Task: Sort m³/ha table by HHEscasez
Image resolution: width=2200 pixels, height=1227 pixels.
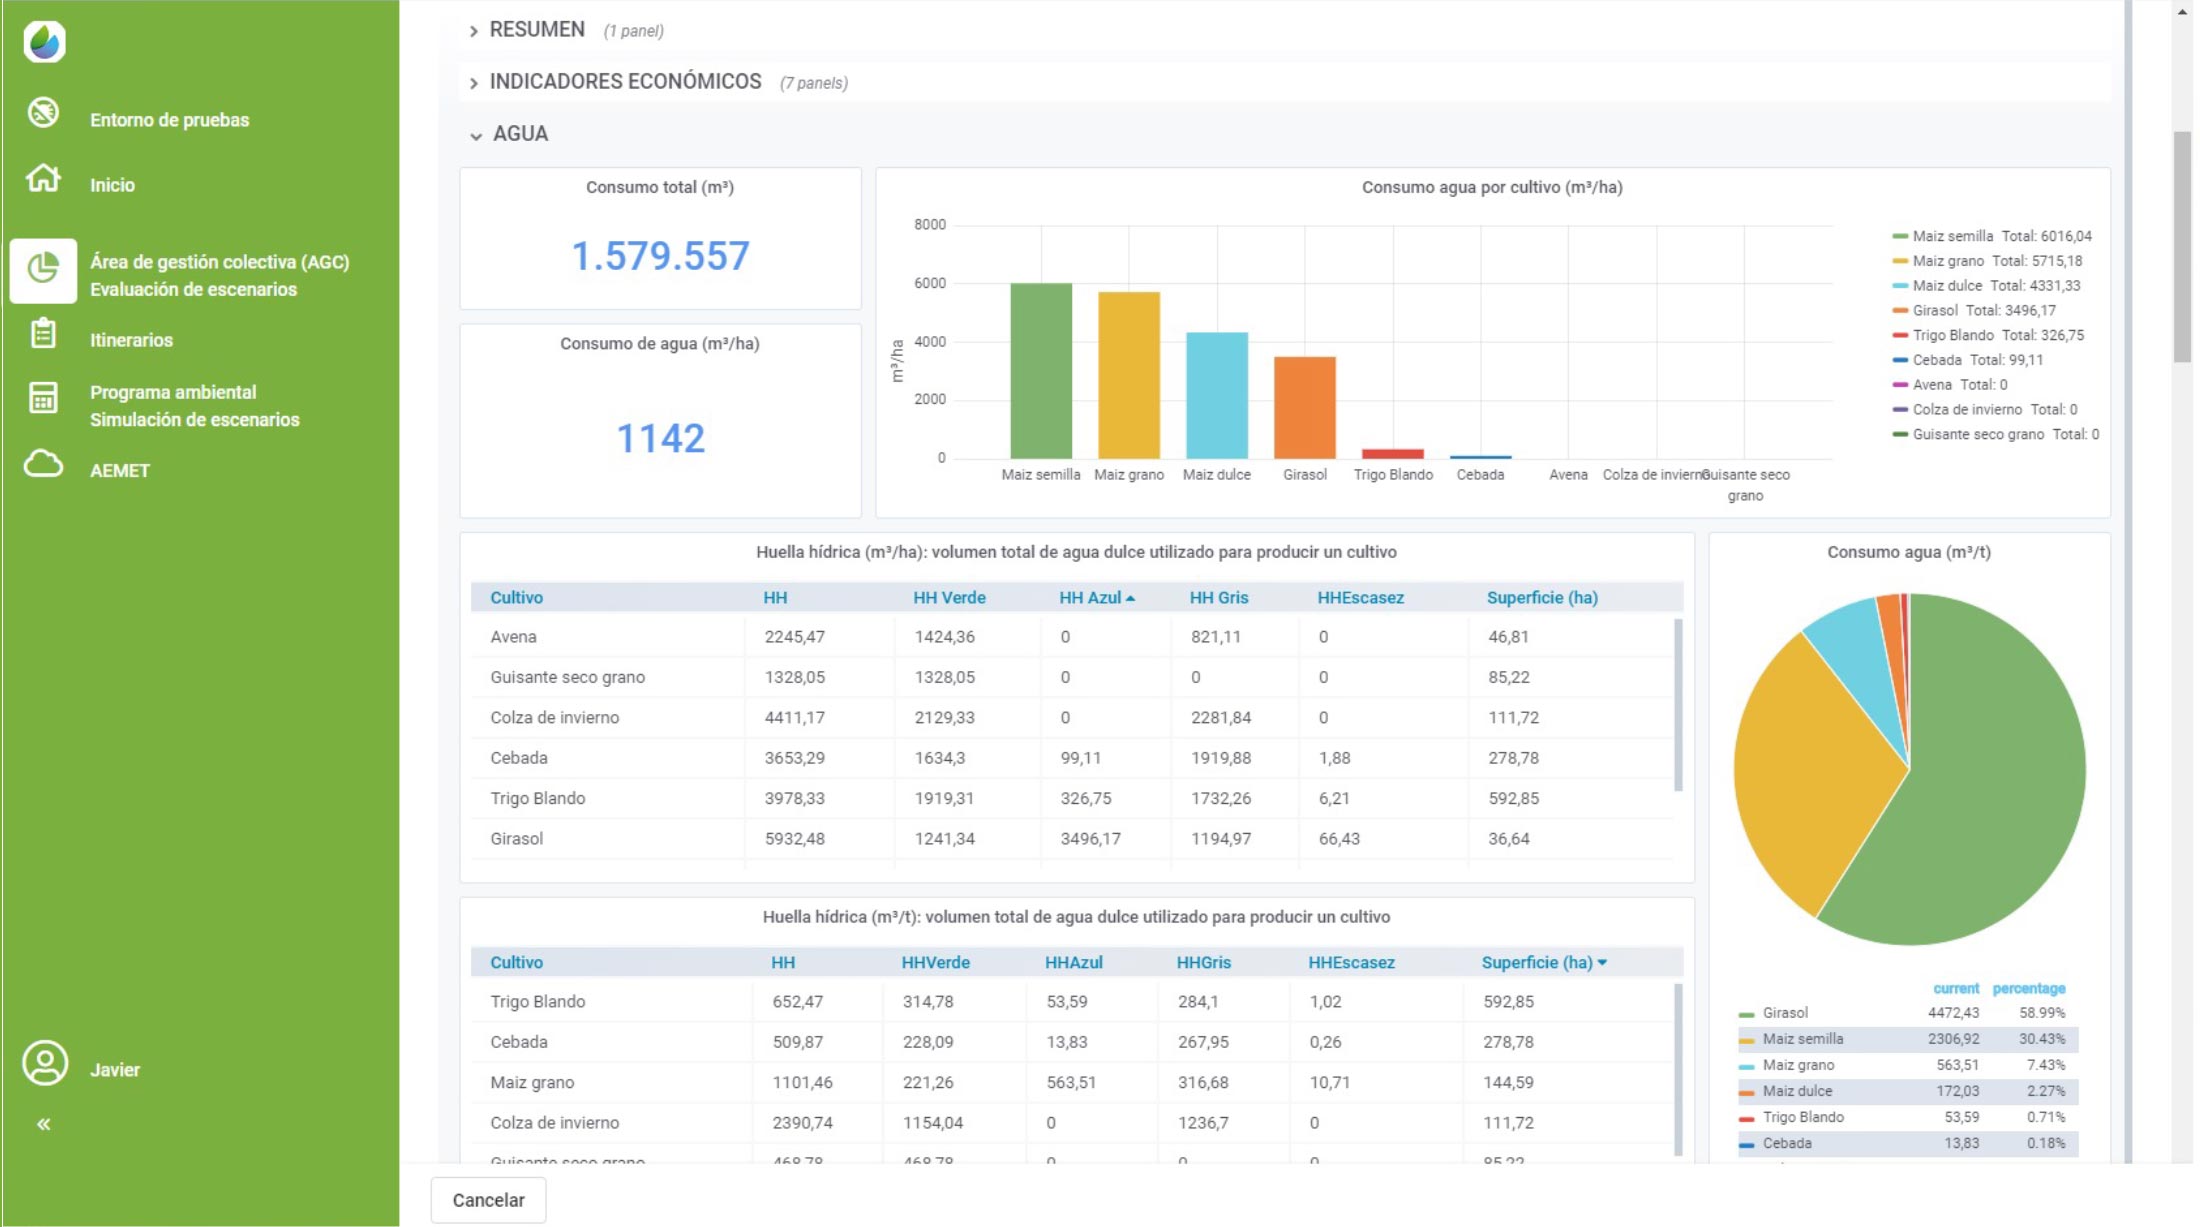Action: click(x=1360, y=597)
